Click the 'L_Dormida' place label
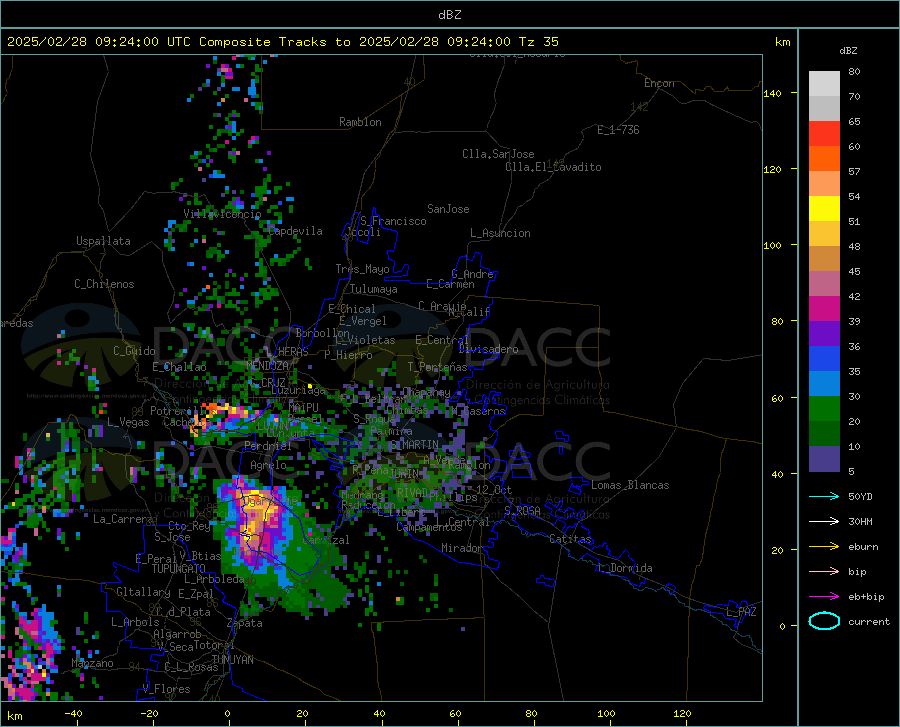 click(624, 568)
